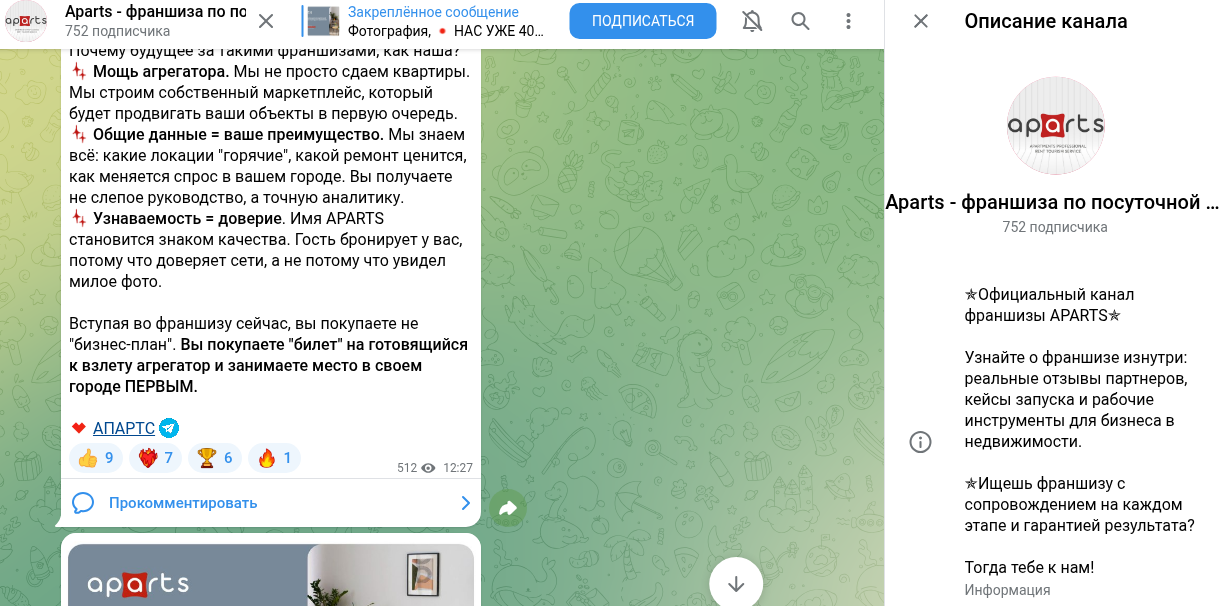The width and height of the screenshot is (1223, 606).
Task: Open the Прокомментировать comments row
Action: pos(271,503)
